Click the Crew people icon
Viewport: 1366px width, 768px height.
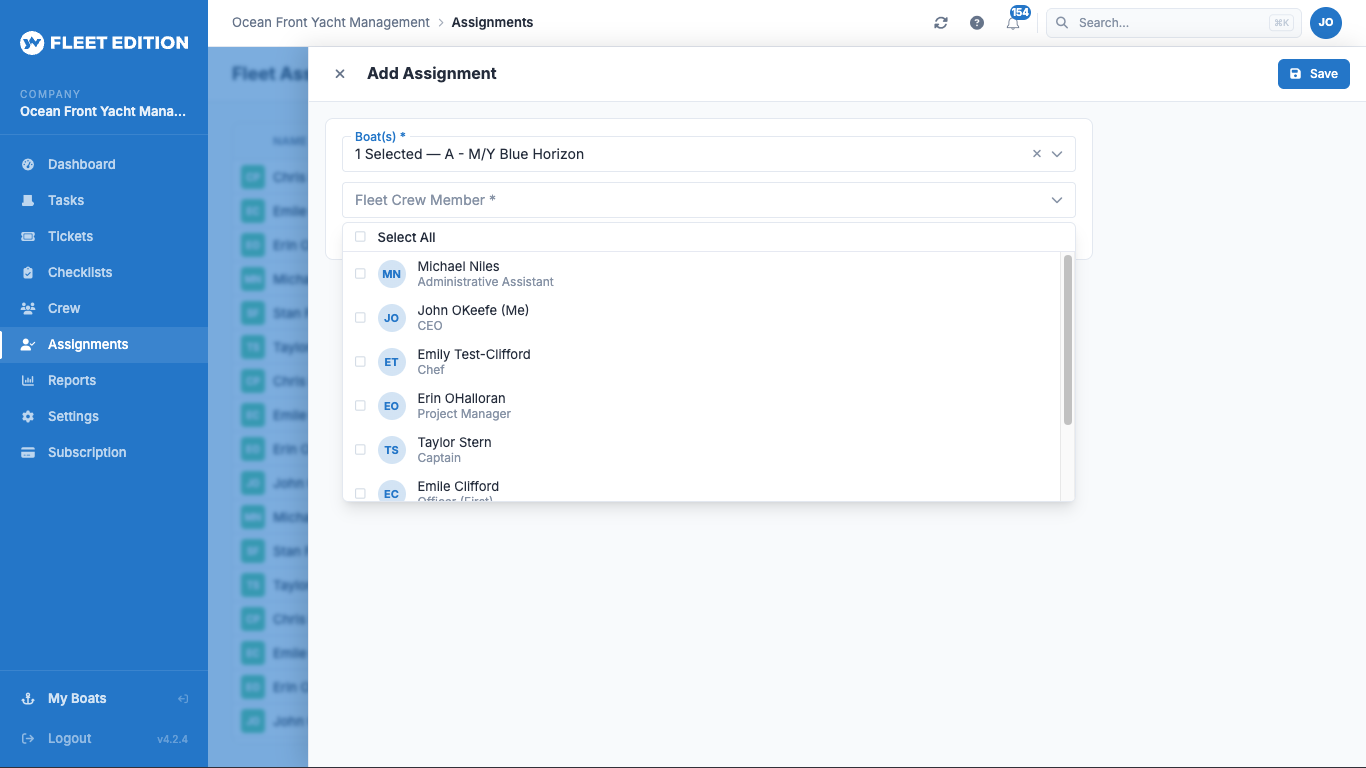(28, 308)
